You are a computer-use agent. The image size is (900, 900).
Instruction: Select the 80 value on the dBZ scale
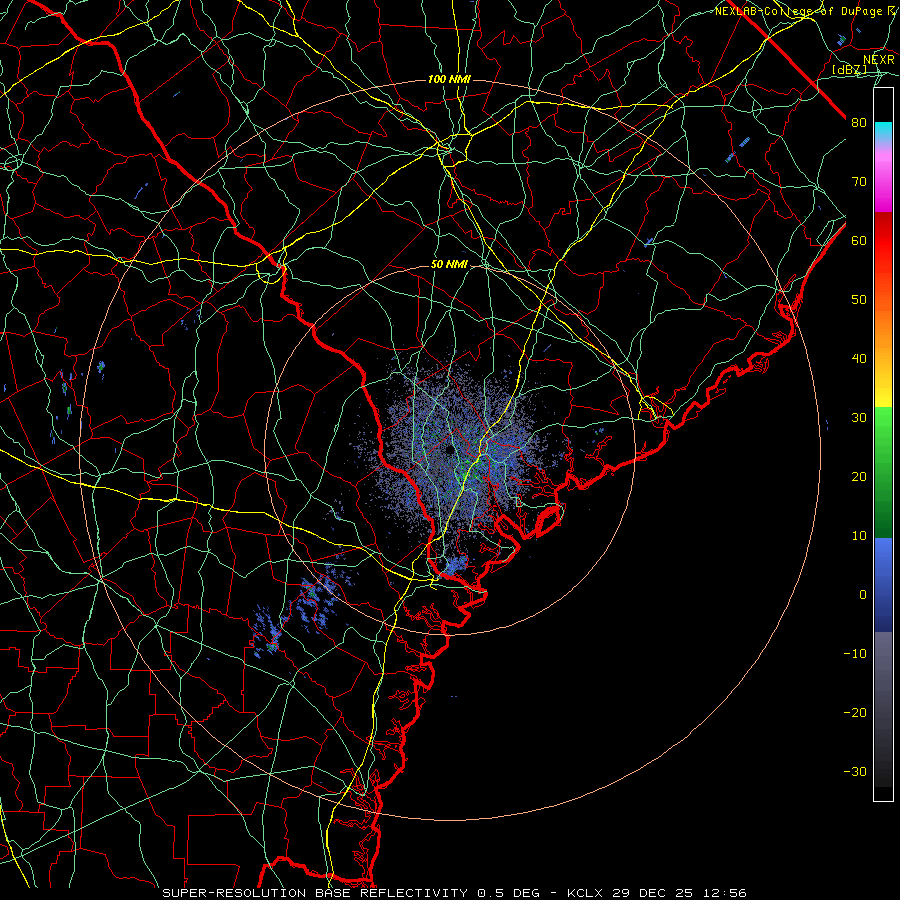pos(859,122)
